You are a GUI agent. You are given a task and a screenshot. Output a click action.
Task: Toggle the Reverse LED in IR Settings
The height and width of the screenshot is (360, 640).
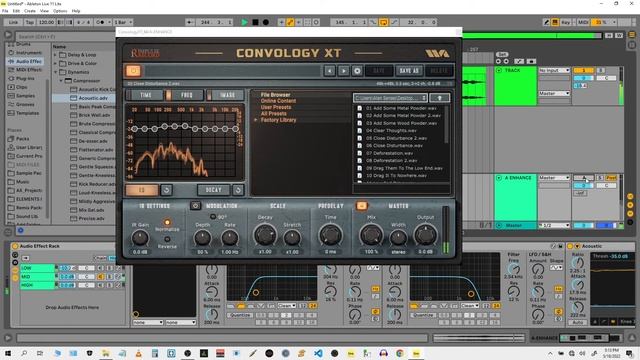click(167, 240)
